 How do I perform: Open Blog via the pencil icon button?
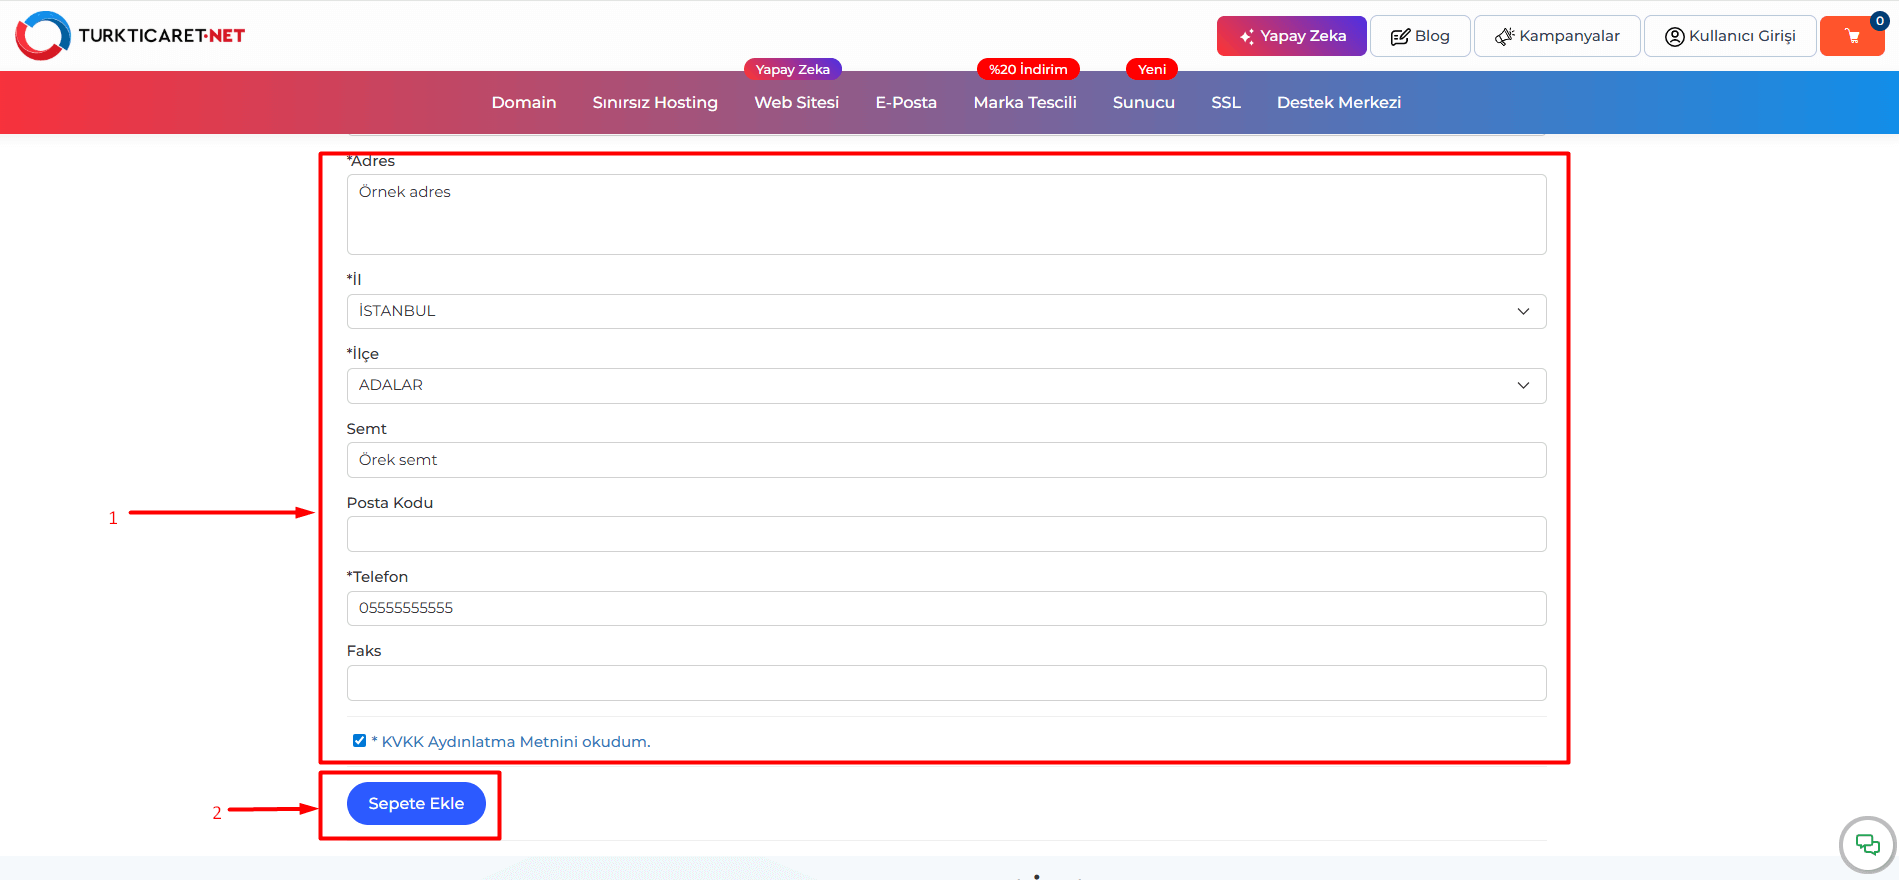[x=1419, y=36]
